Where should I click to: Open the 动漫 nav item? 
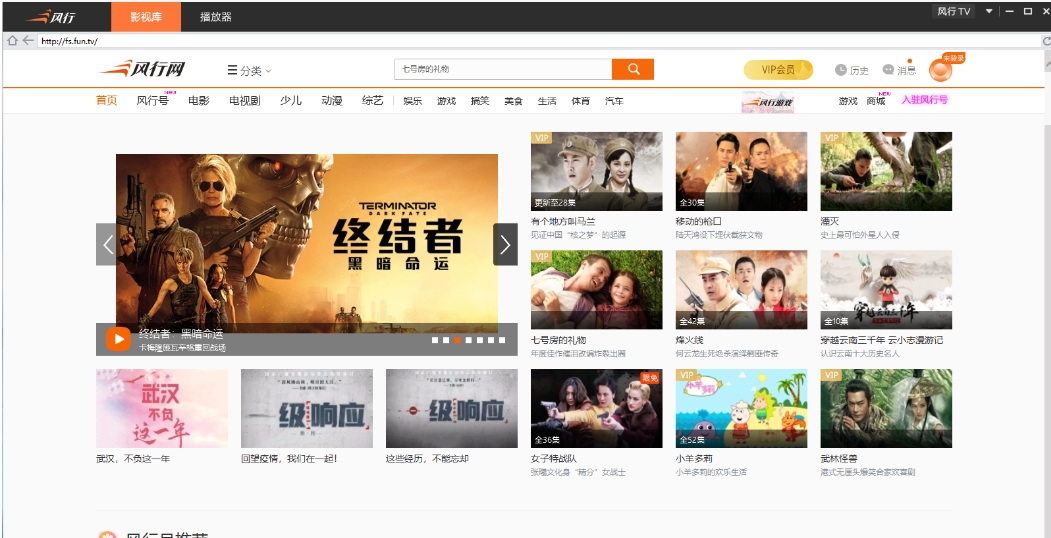(332, 100)
